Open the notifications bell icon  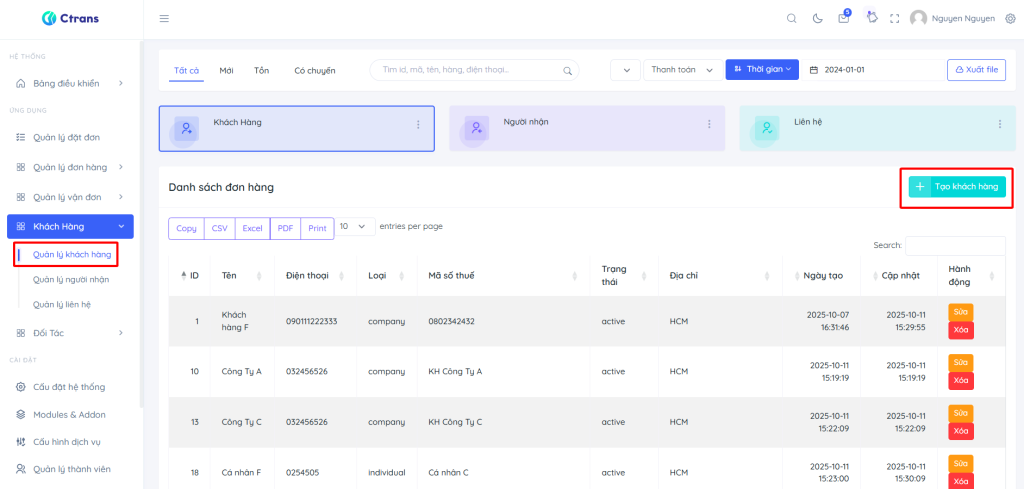(x=871, y=18)
